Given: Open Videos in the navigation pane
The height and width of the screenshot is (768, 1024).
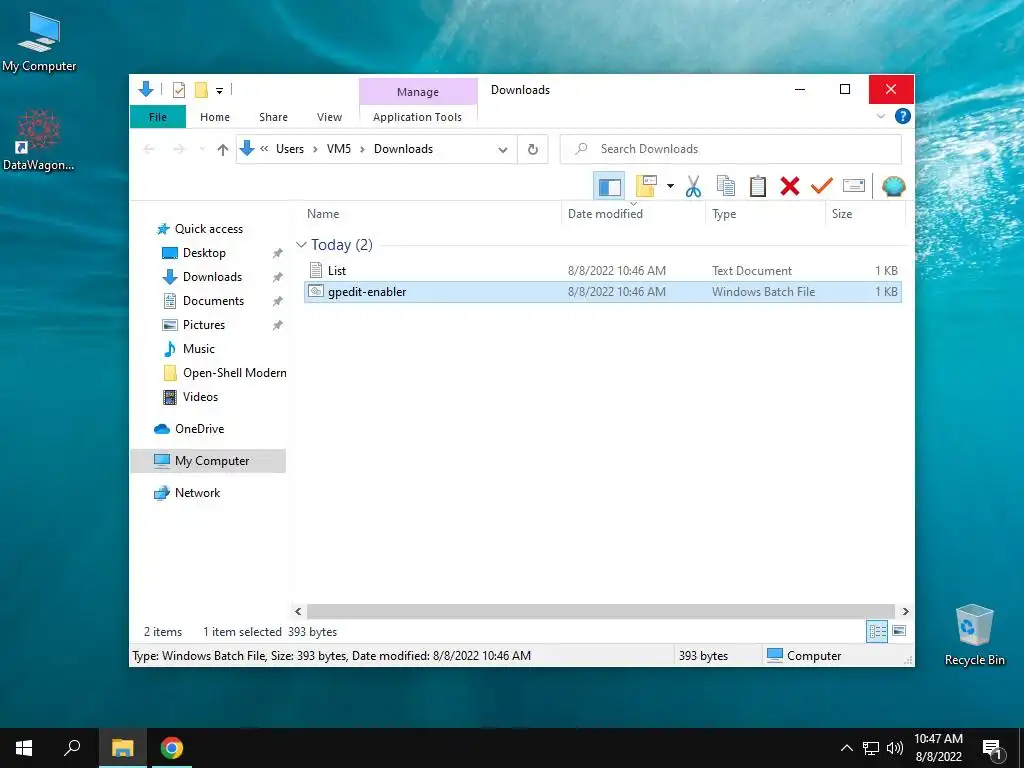Looking at the screenshot, I should coord(200,397).
